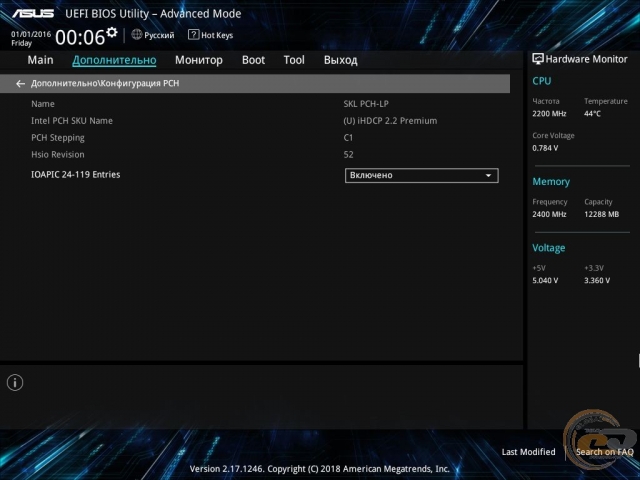
Task: Click the 44°C temperature value
Action: click(x=592, y=113)
